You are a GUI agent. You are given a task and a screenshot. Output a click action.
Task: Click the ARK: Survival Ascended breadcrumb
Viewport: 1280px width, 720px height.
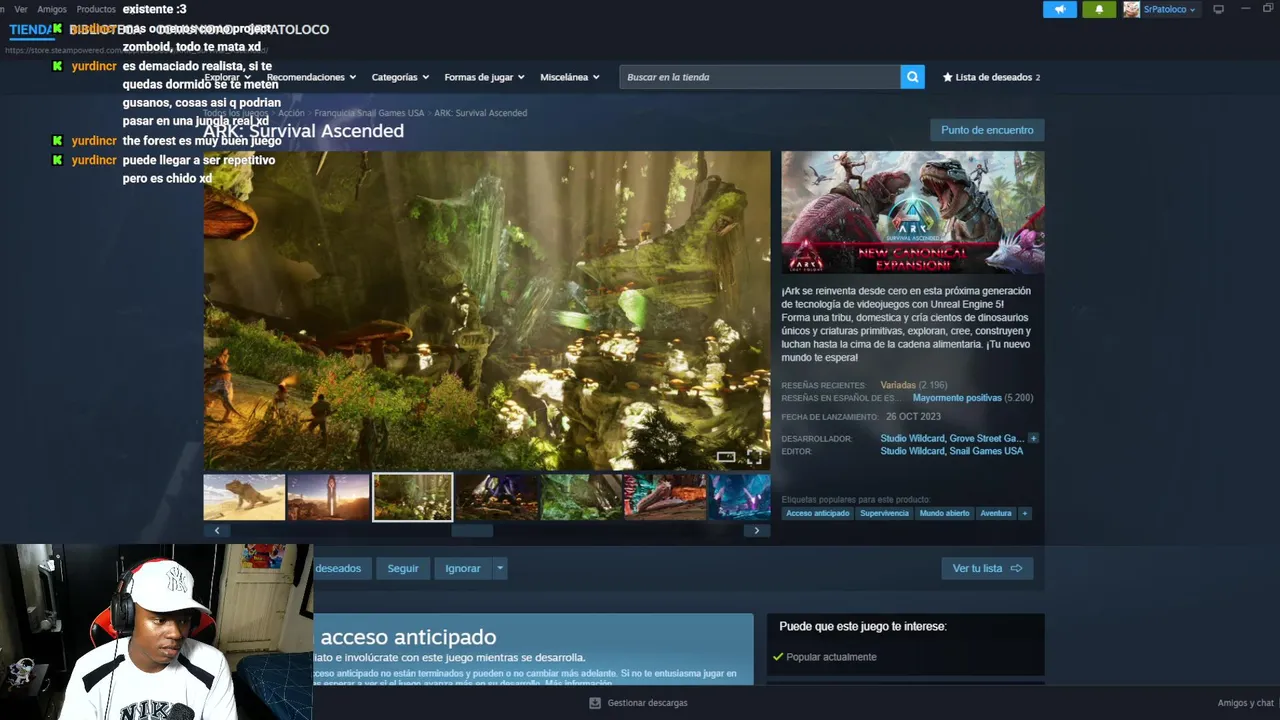480,113
